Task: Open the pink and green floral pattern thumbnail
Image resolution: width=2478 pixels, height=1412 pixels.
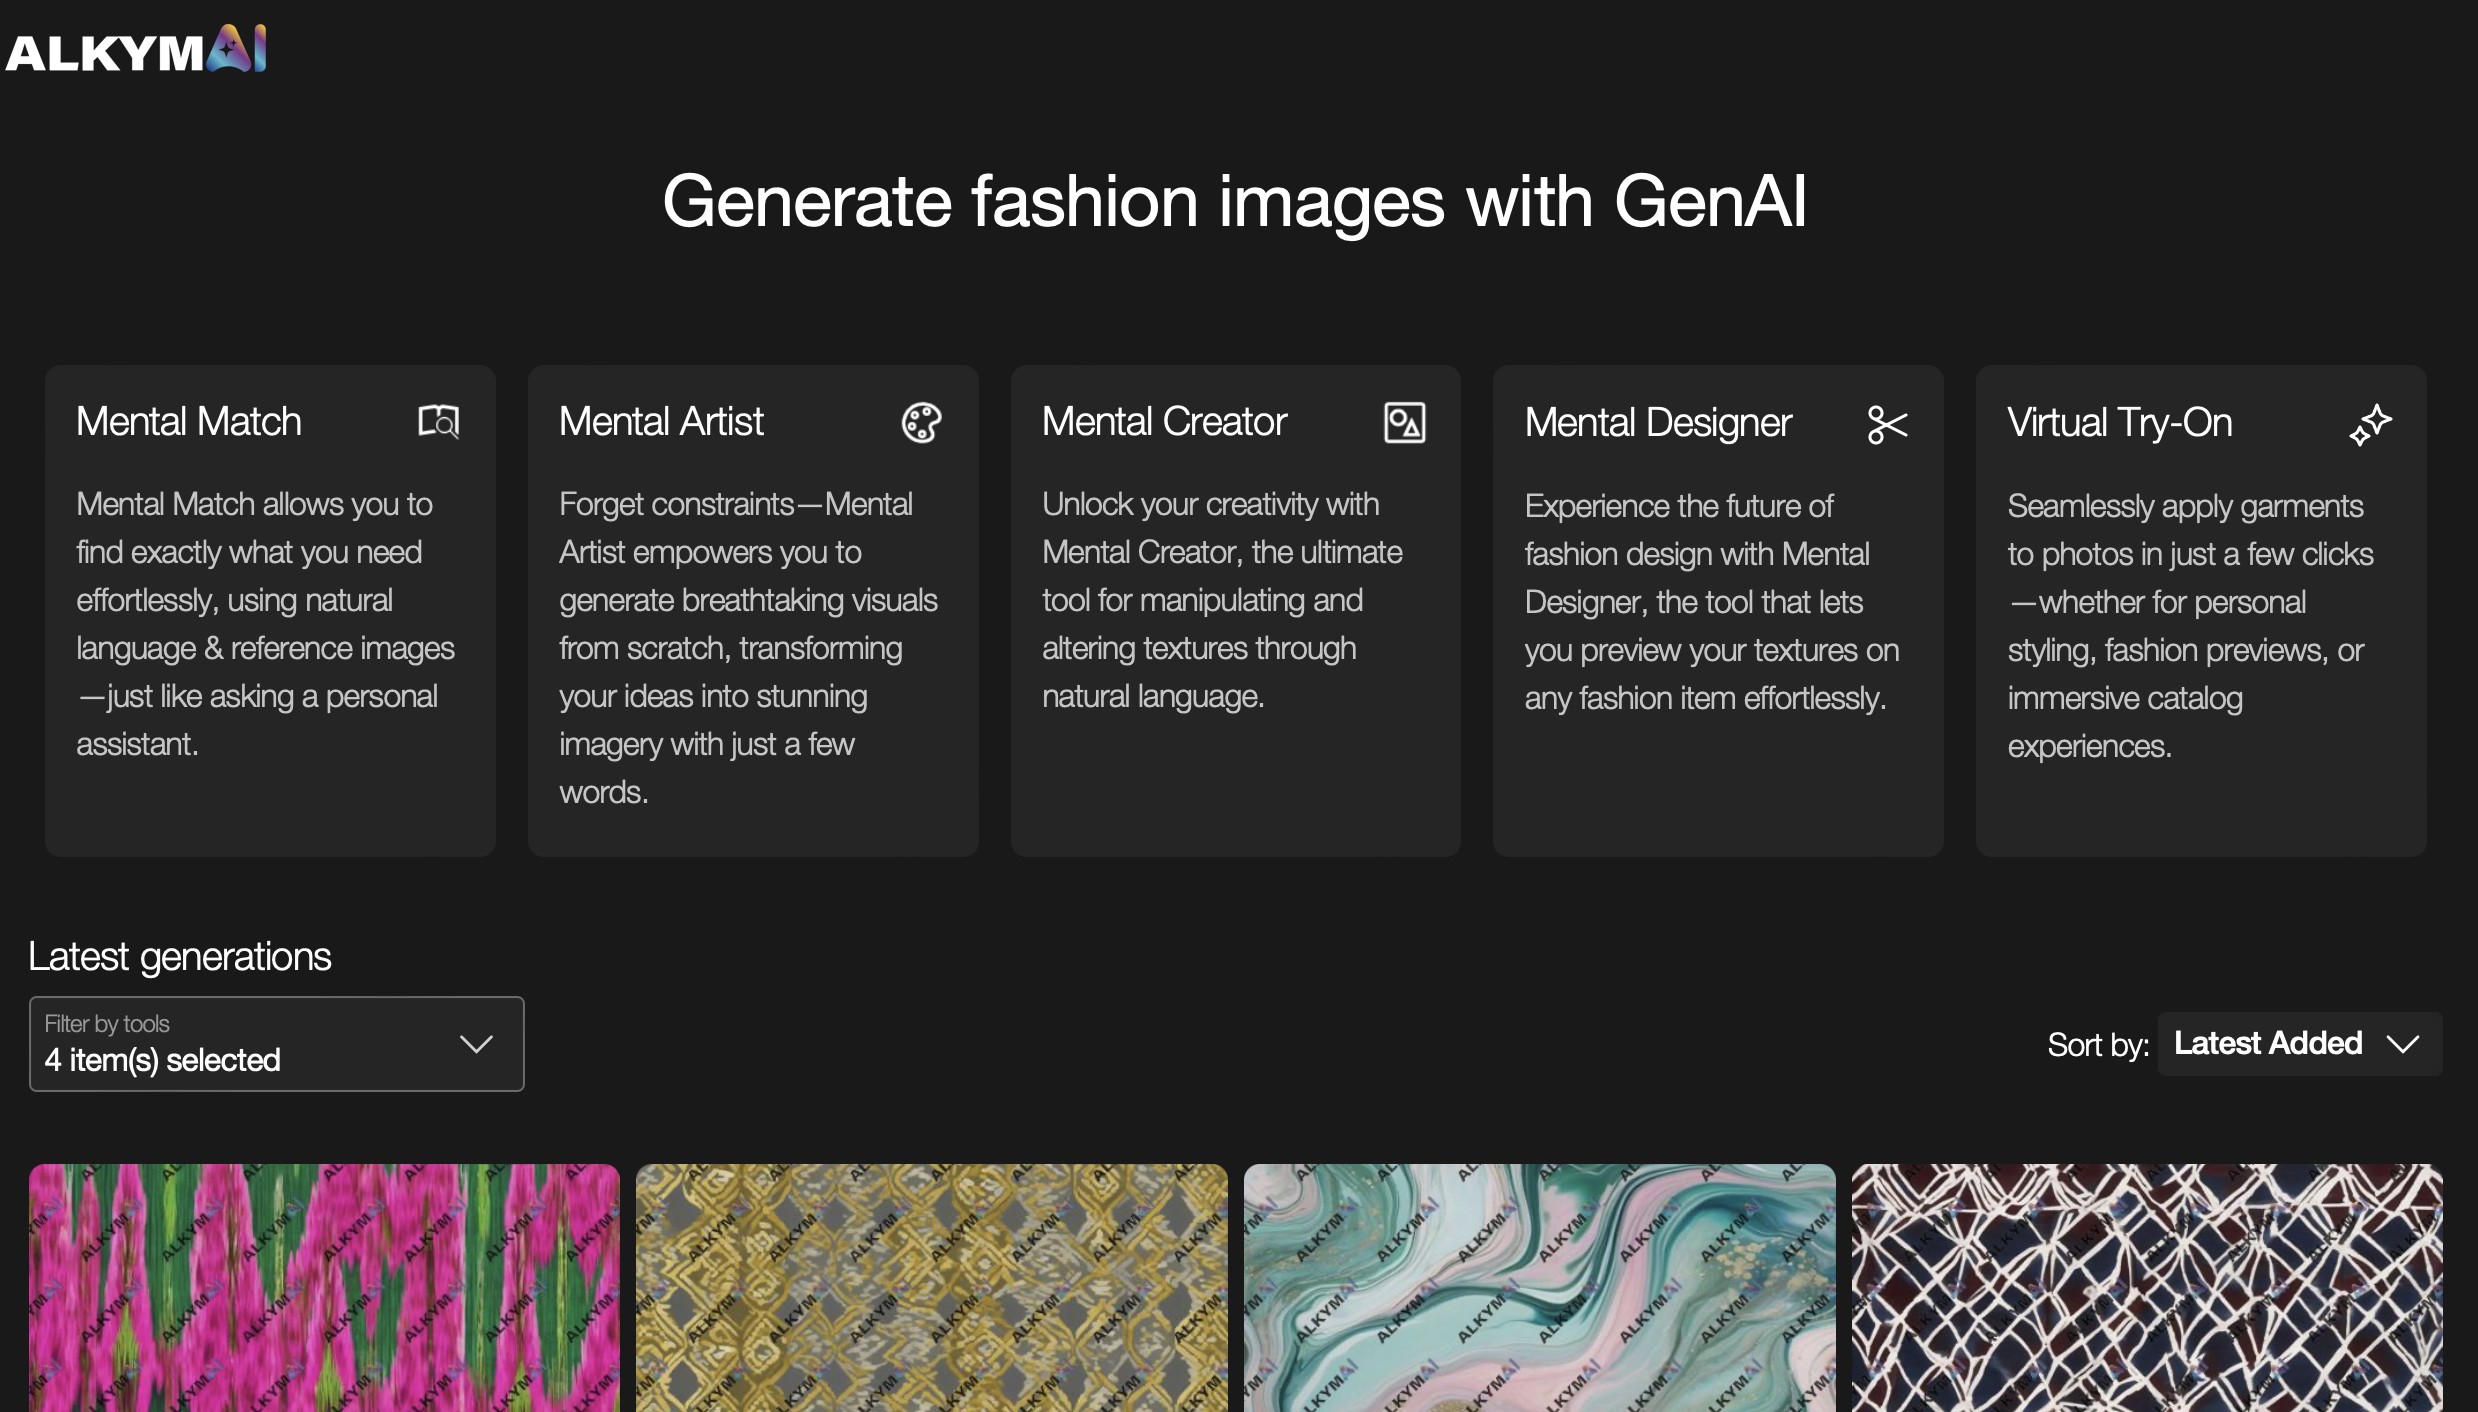Action: click(x=324, y=1288)
